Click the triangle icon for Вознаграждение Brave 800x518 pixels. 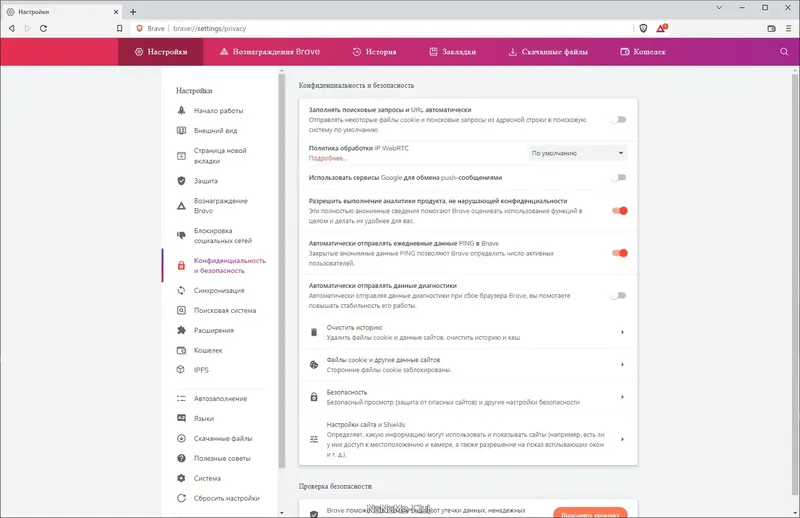point(181,206)
